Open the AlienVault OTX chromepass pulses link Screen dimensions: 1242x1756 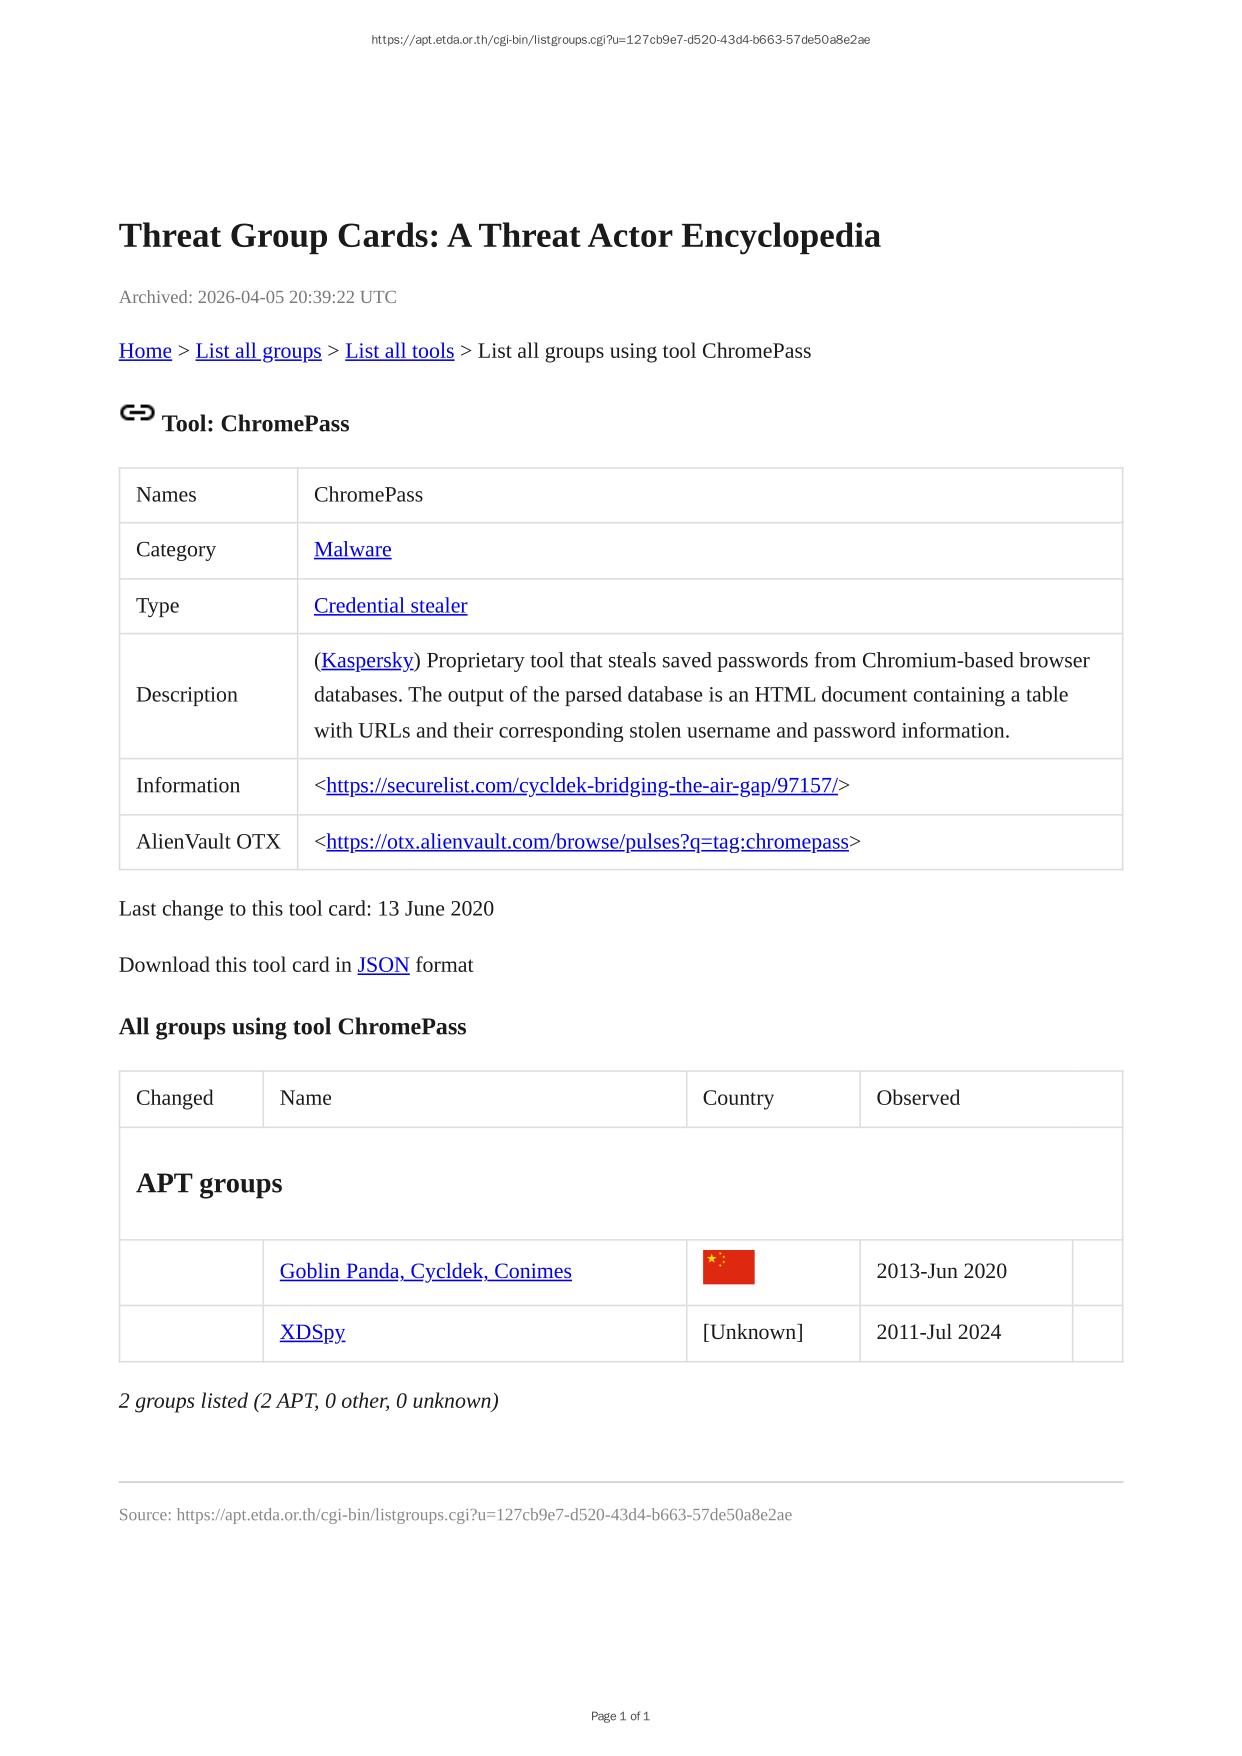click(587, 842)
